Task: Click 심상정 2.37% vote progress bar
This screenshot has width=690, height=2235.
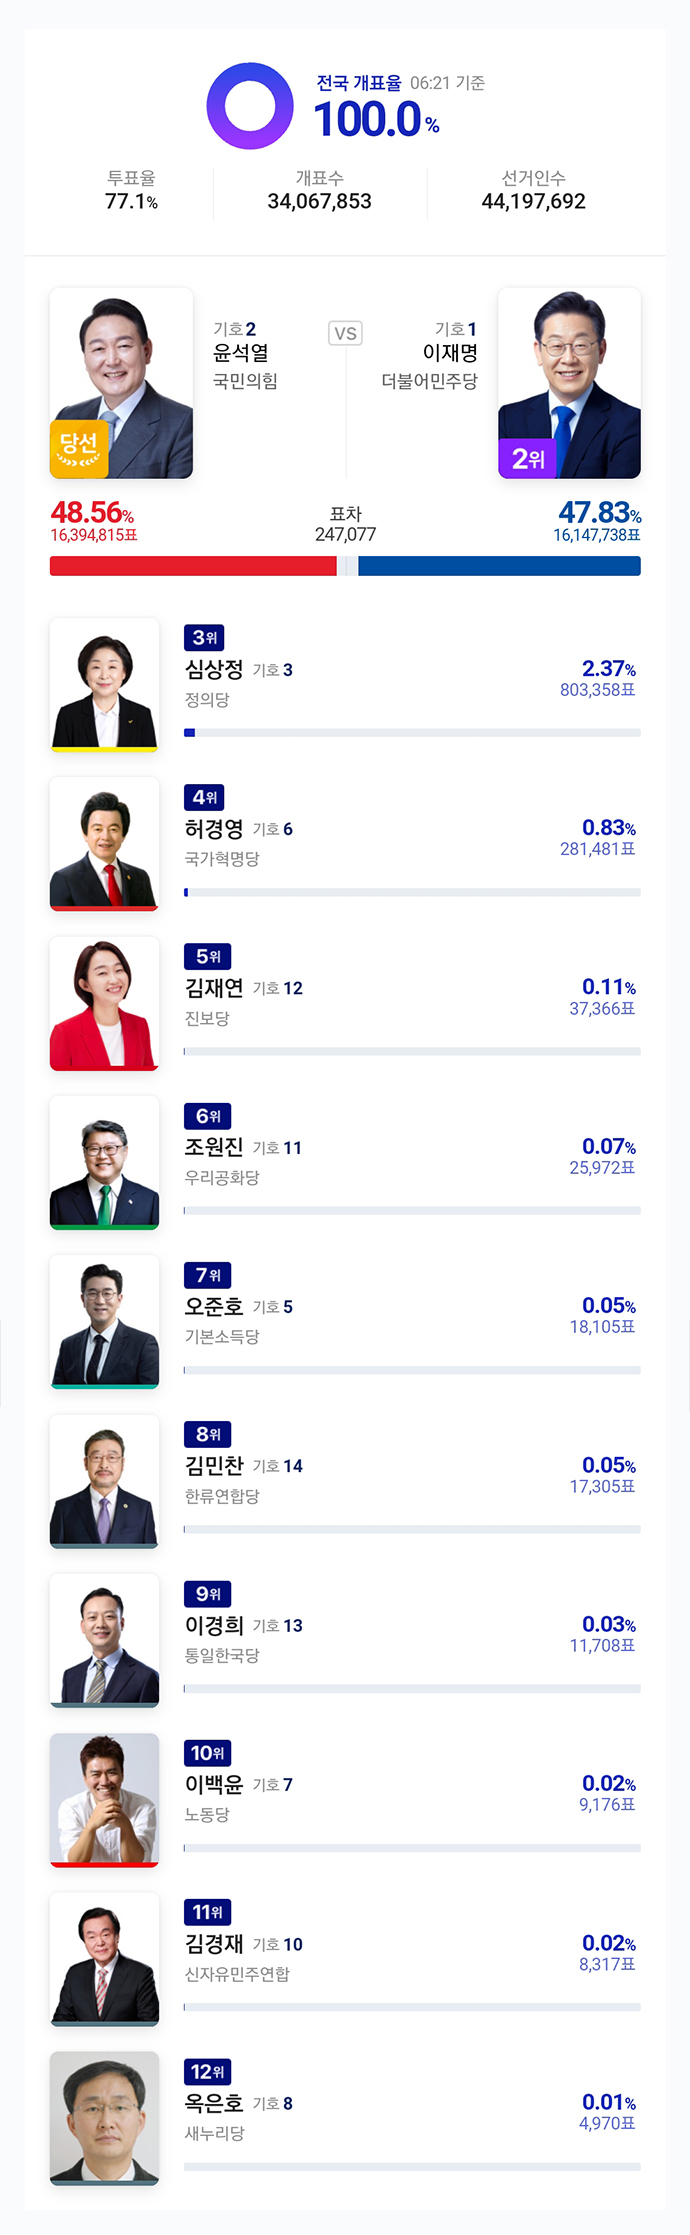Action: point(412,733)
